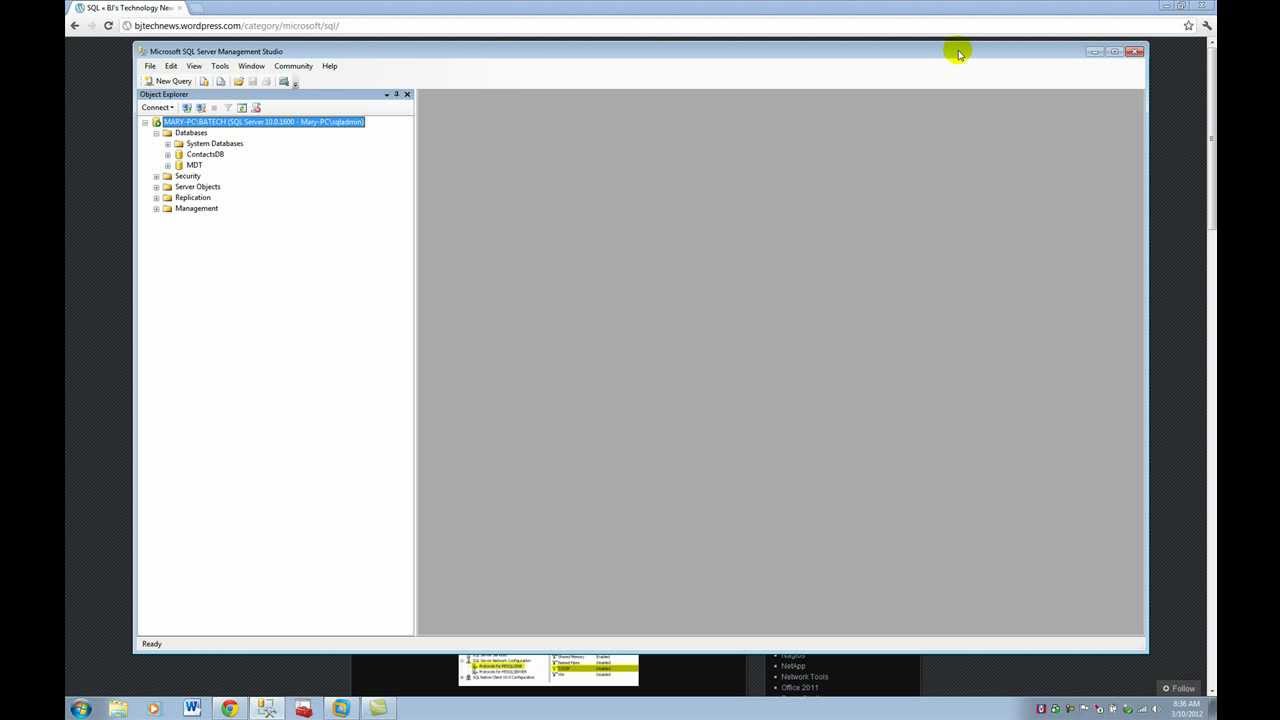
Task: Expand the Replication folder node
Action: 156,198
